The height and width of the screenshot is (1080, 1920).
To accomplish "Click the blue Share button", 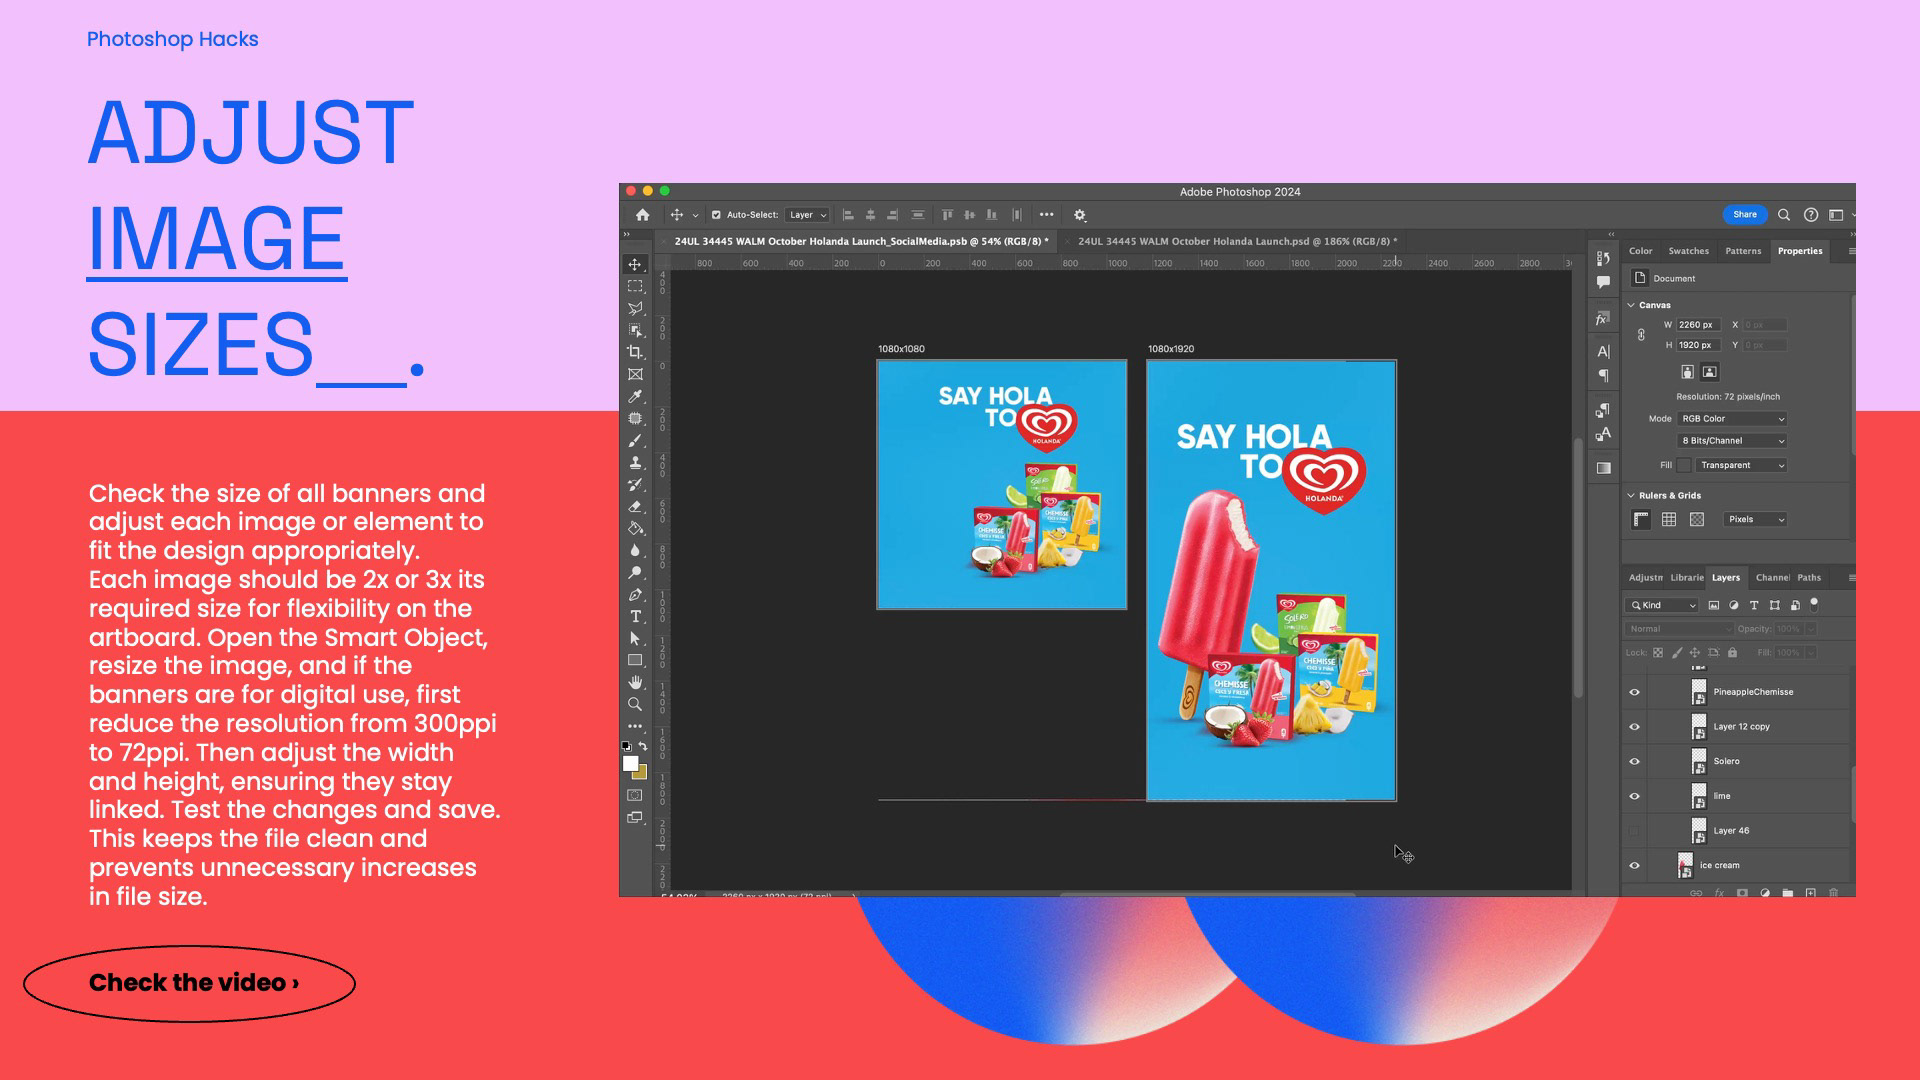I will (1744, 215).
